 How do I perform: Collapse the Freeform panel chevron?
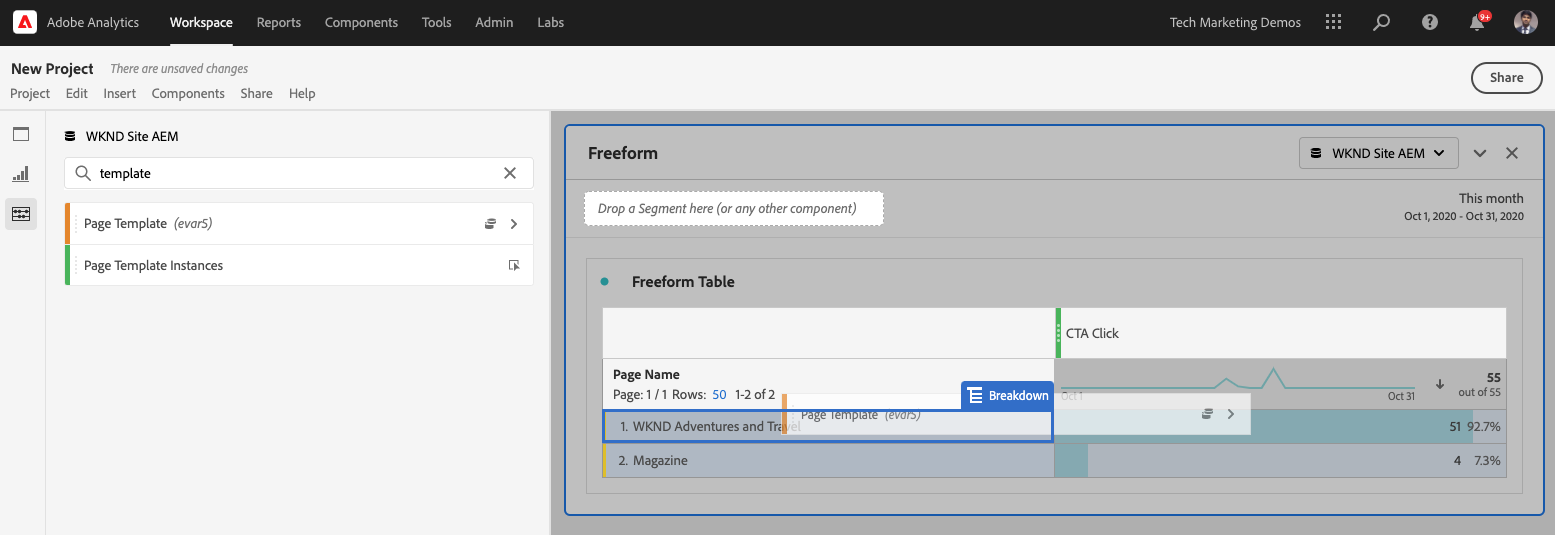pyautogui.click(x=1480, y=153)
